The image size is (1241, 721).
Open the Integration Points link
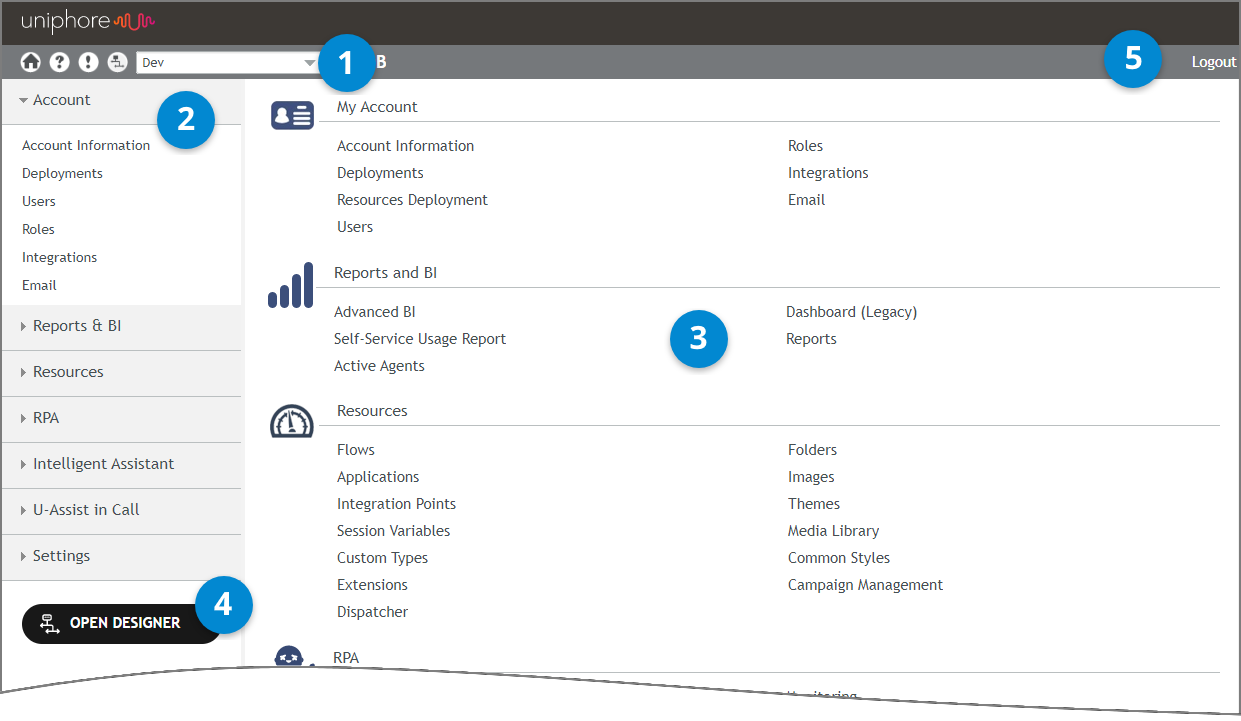click(396, 504)
